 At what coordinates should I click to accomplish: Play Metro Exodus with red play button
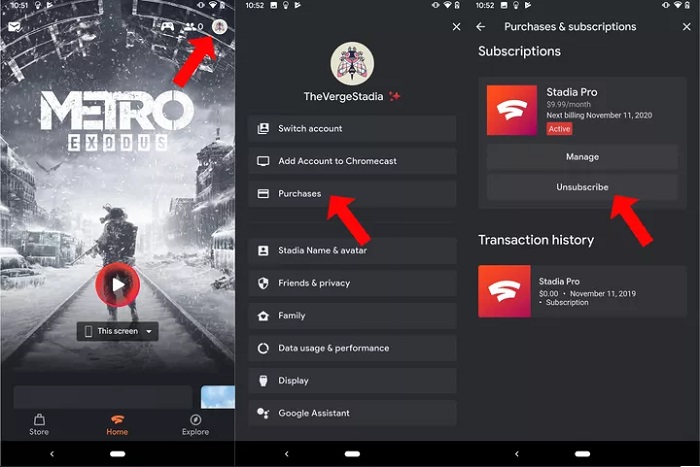point(117,284)
